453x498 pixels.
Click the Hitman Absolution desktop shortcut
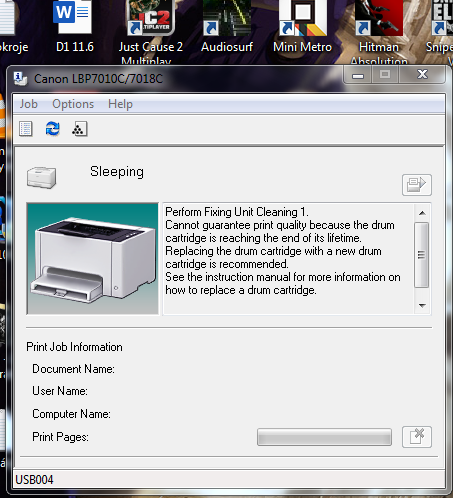pyautogui.click(x=379, y=32)
